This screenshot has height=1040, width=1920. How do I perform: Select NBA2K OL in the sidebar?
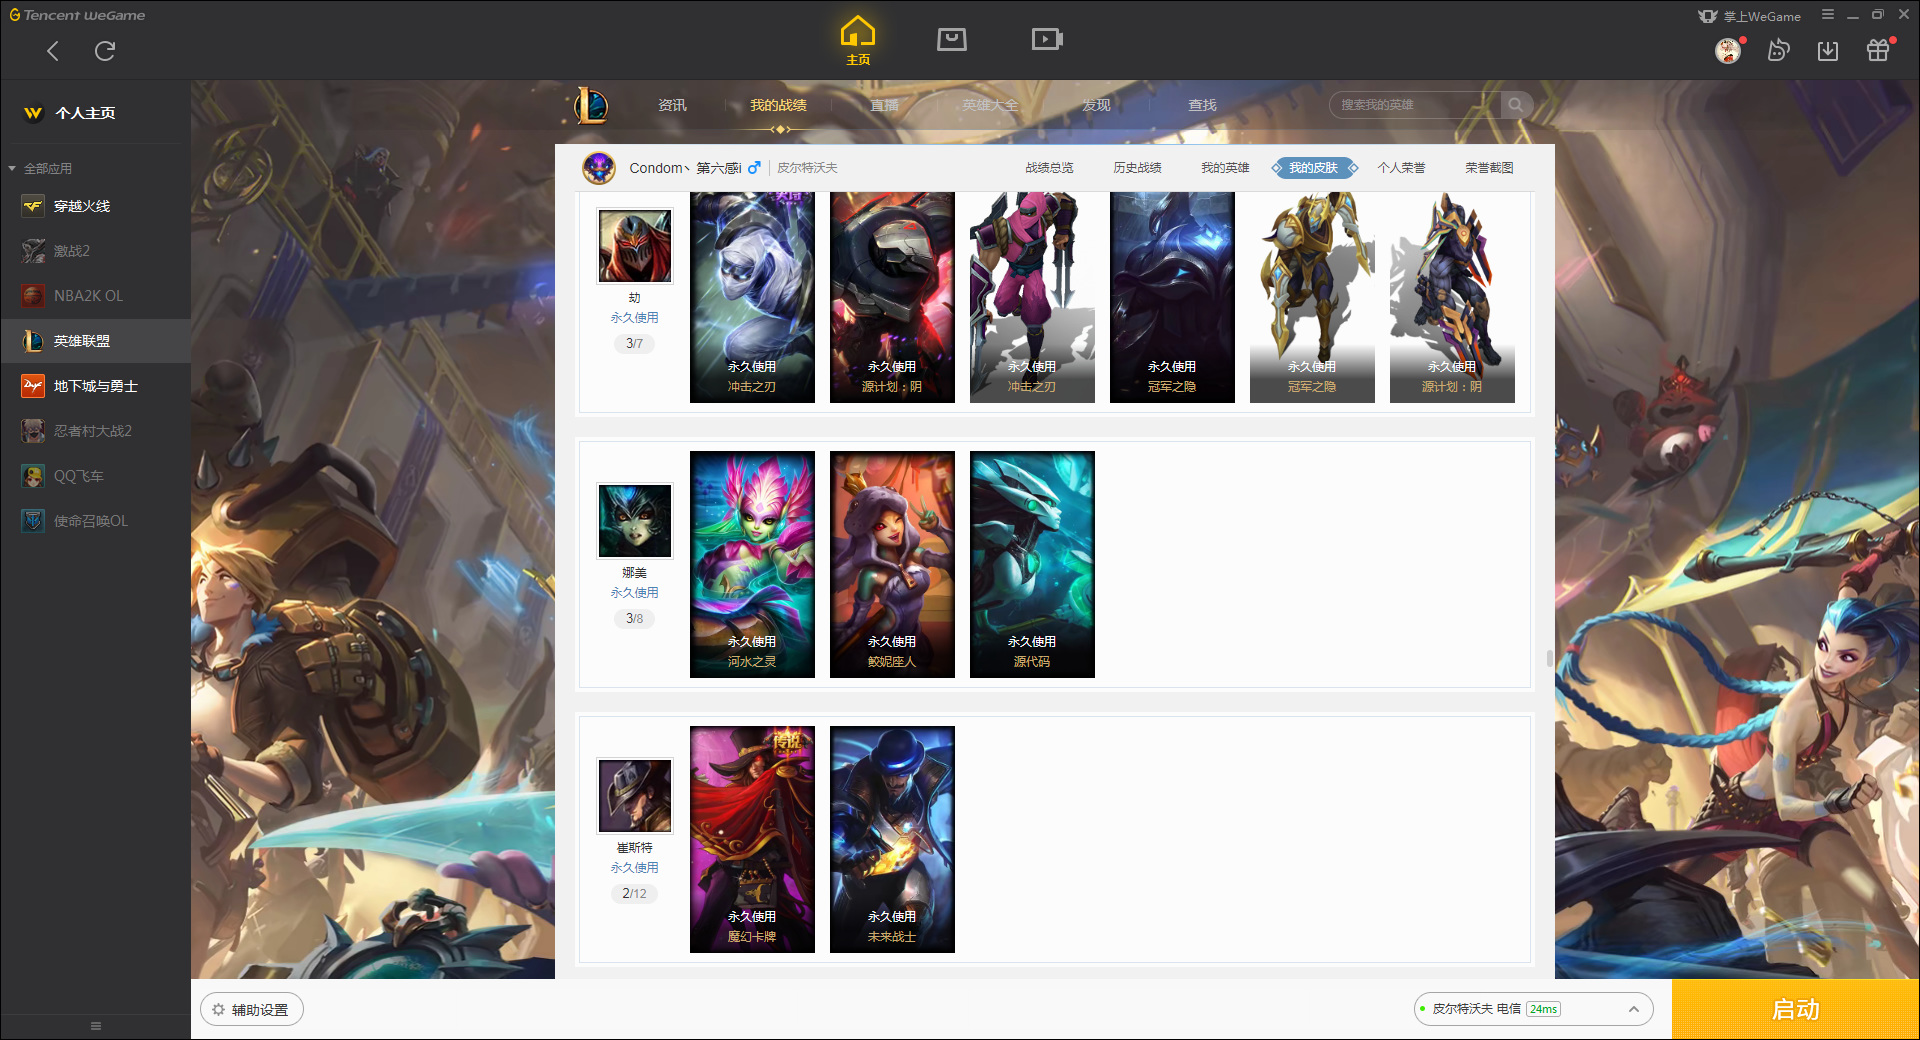pos(95,296)
